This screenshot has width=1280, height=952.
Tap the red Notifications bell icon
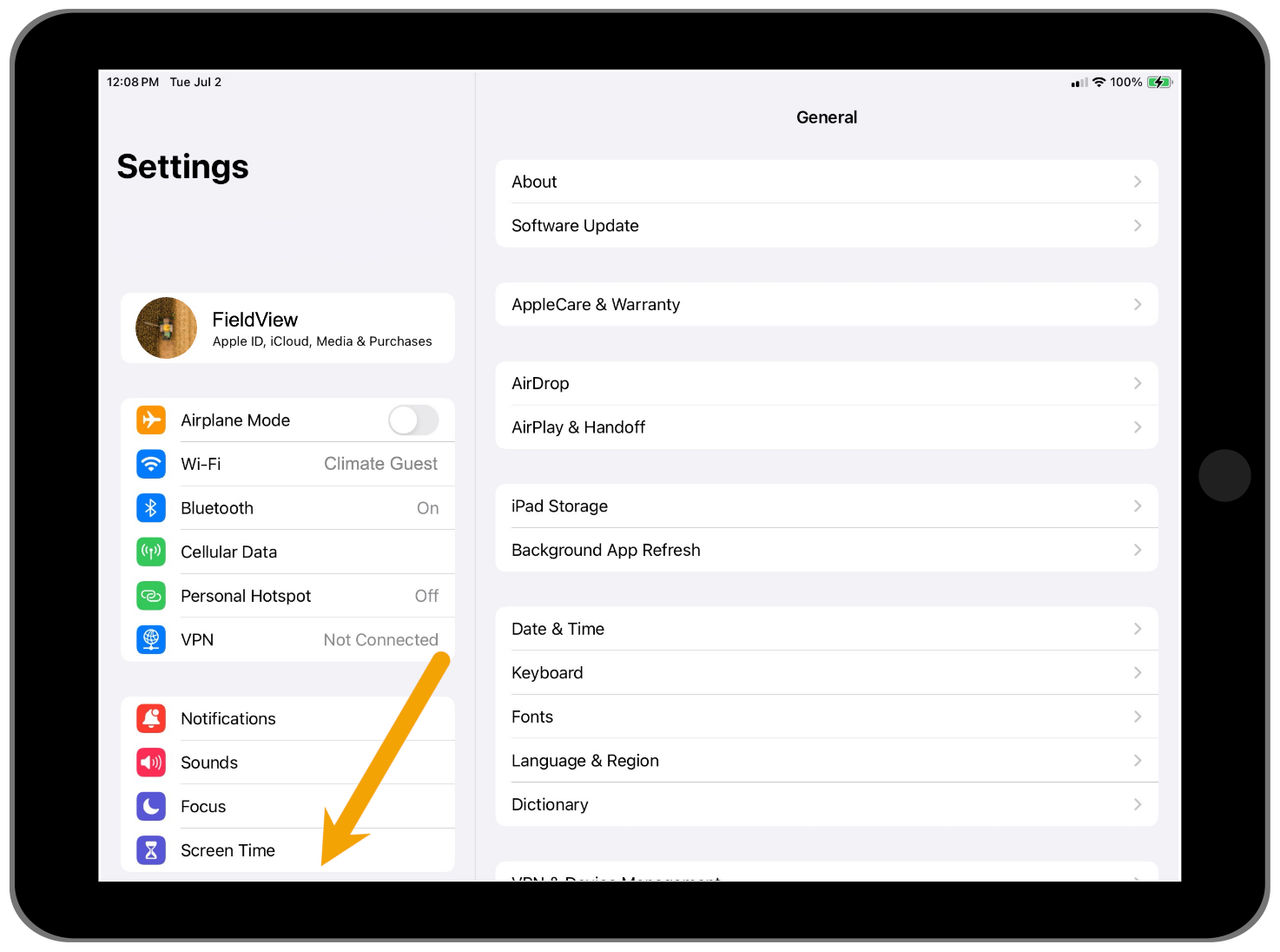click(x=151, y=718)
